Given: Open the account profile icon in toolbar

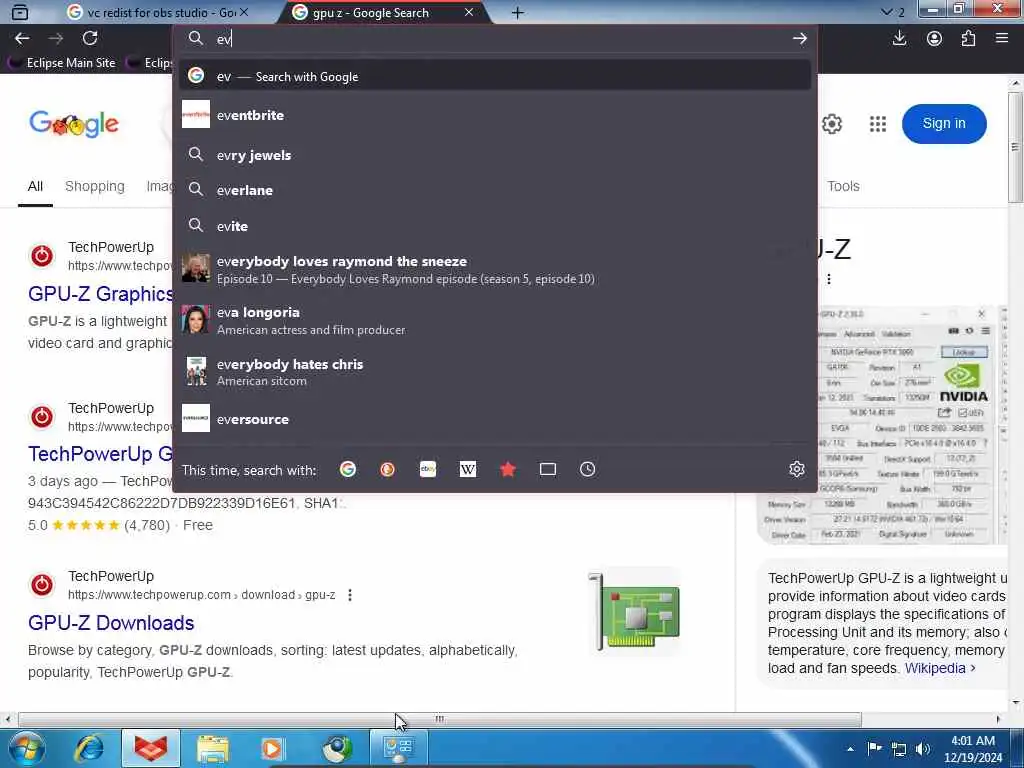Looking at the screenshot, I should coord(934,39).
